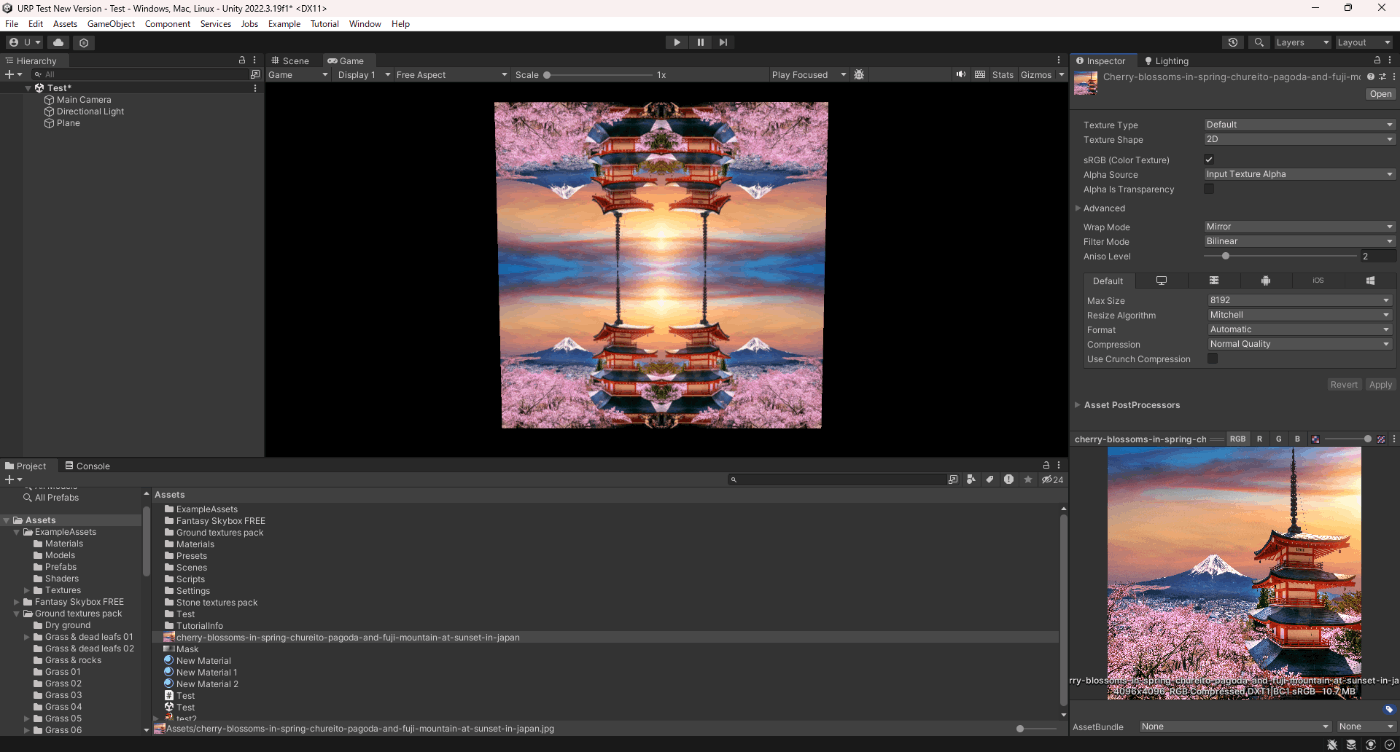1400x752 pixels.
Task: Toggle the Inspector panel lock icon
Action: [1377, 60]
